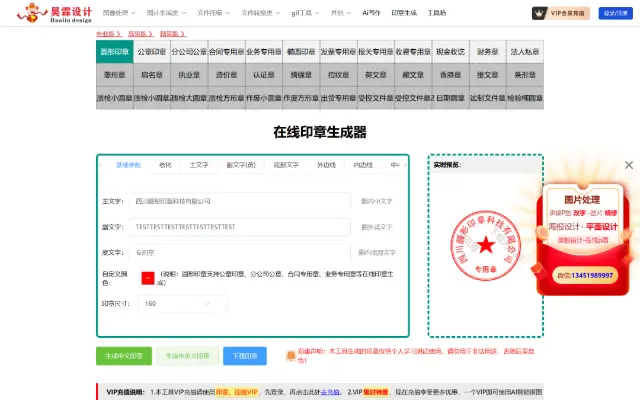The width and height of the screenshot is (640, 400).
Task: Select 收费专用章 stamp type
Action: coord(413,52)
